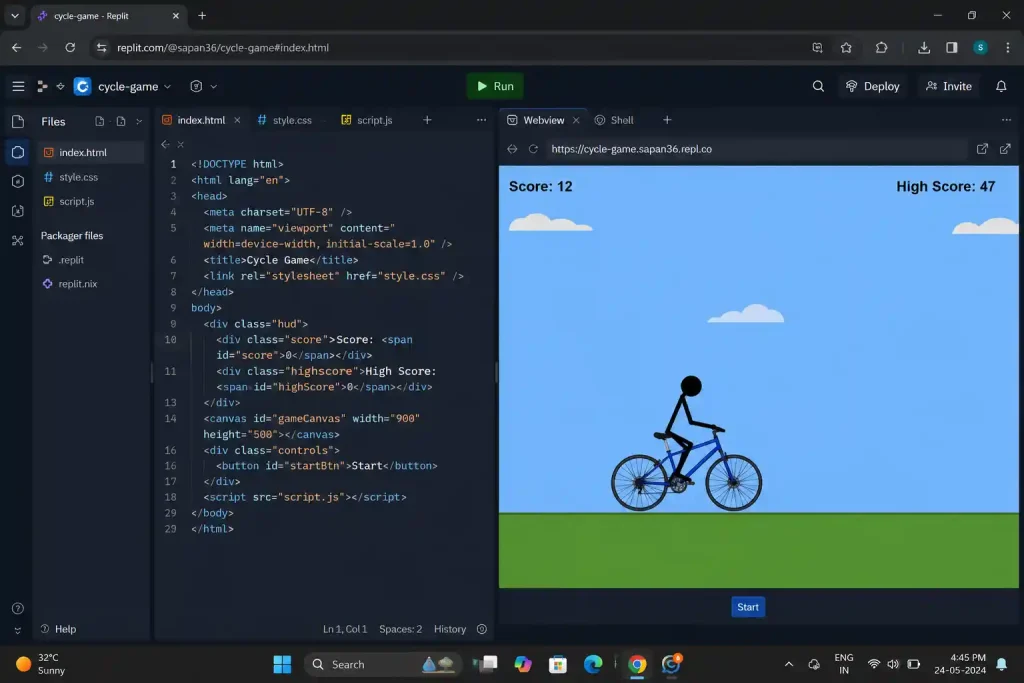The height and width of the screenshot is (683, 1024).
Task: Bookmark this page with the star icon
Action: click(846, 48)
